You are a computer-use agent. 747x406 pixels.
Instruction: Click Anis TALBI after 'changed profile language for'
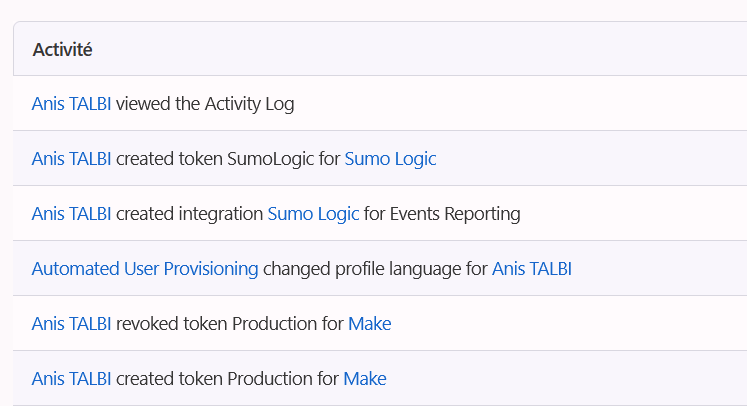[531, 268]
